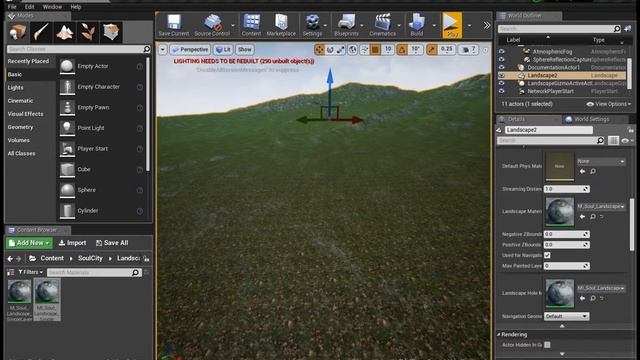Navigate to SoulCity breadcrumb folder
The height and width of the screenshot is (360, 640).
pyautogui.click(x=90, y=258)
